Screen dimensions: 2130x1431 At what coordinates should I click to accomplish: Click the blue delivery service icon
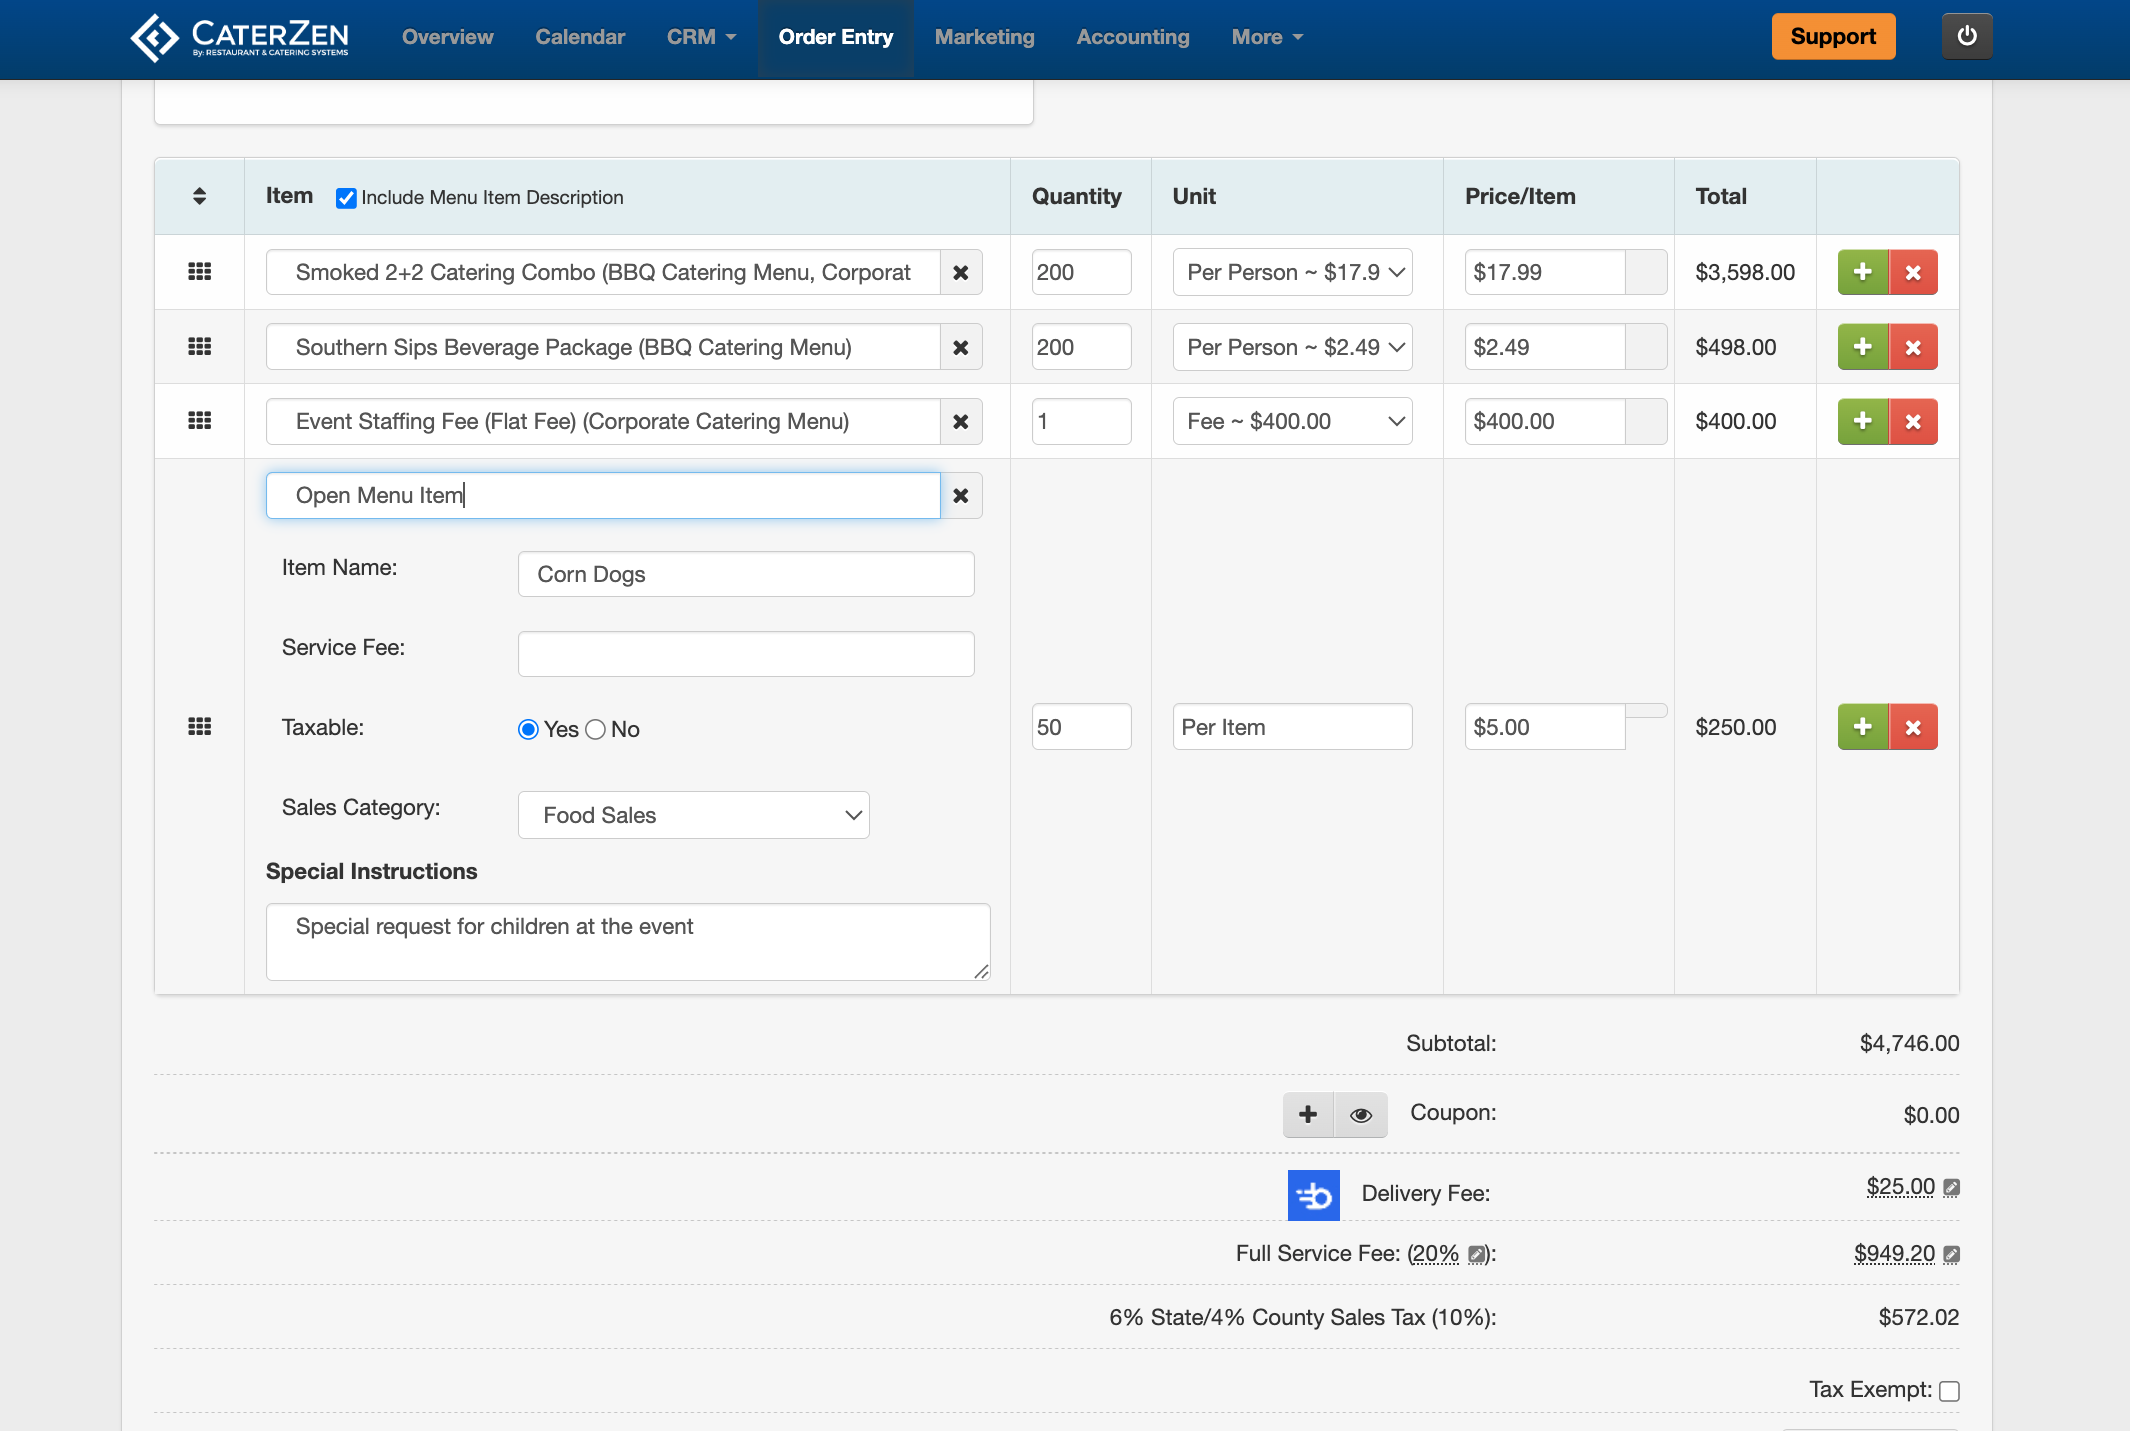1313,1195
